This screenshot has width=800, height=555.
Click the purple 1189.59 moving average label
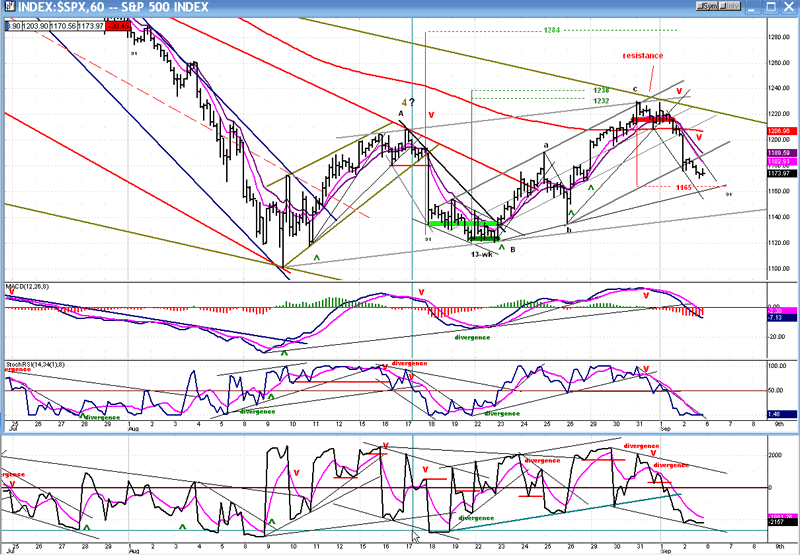pos(780,153)
